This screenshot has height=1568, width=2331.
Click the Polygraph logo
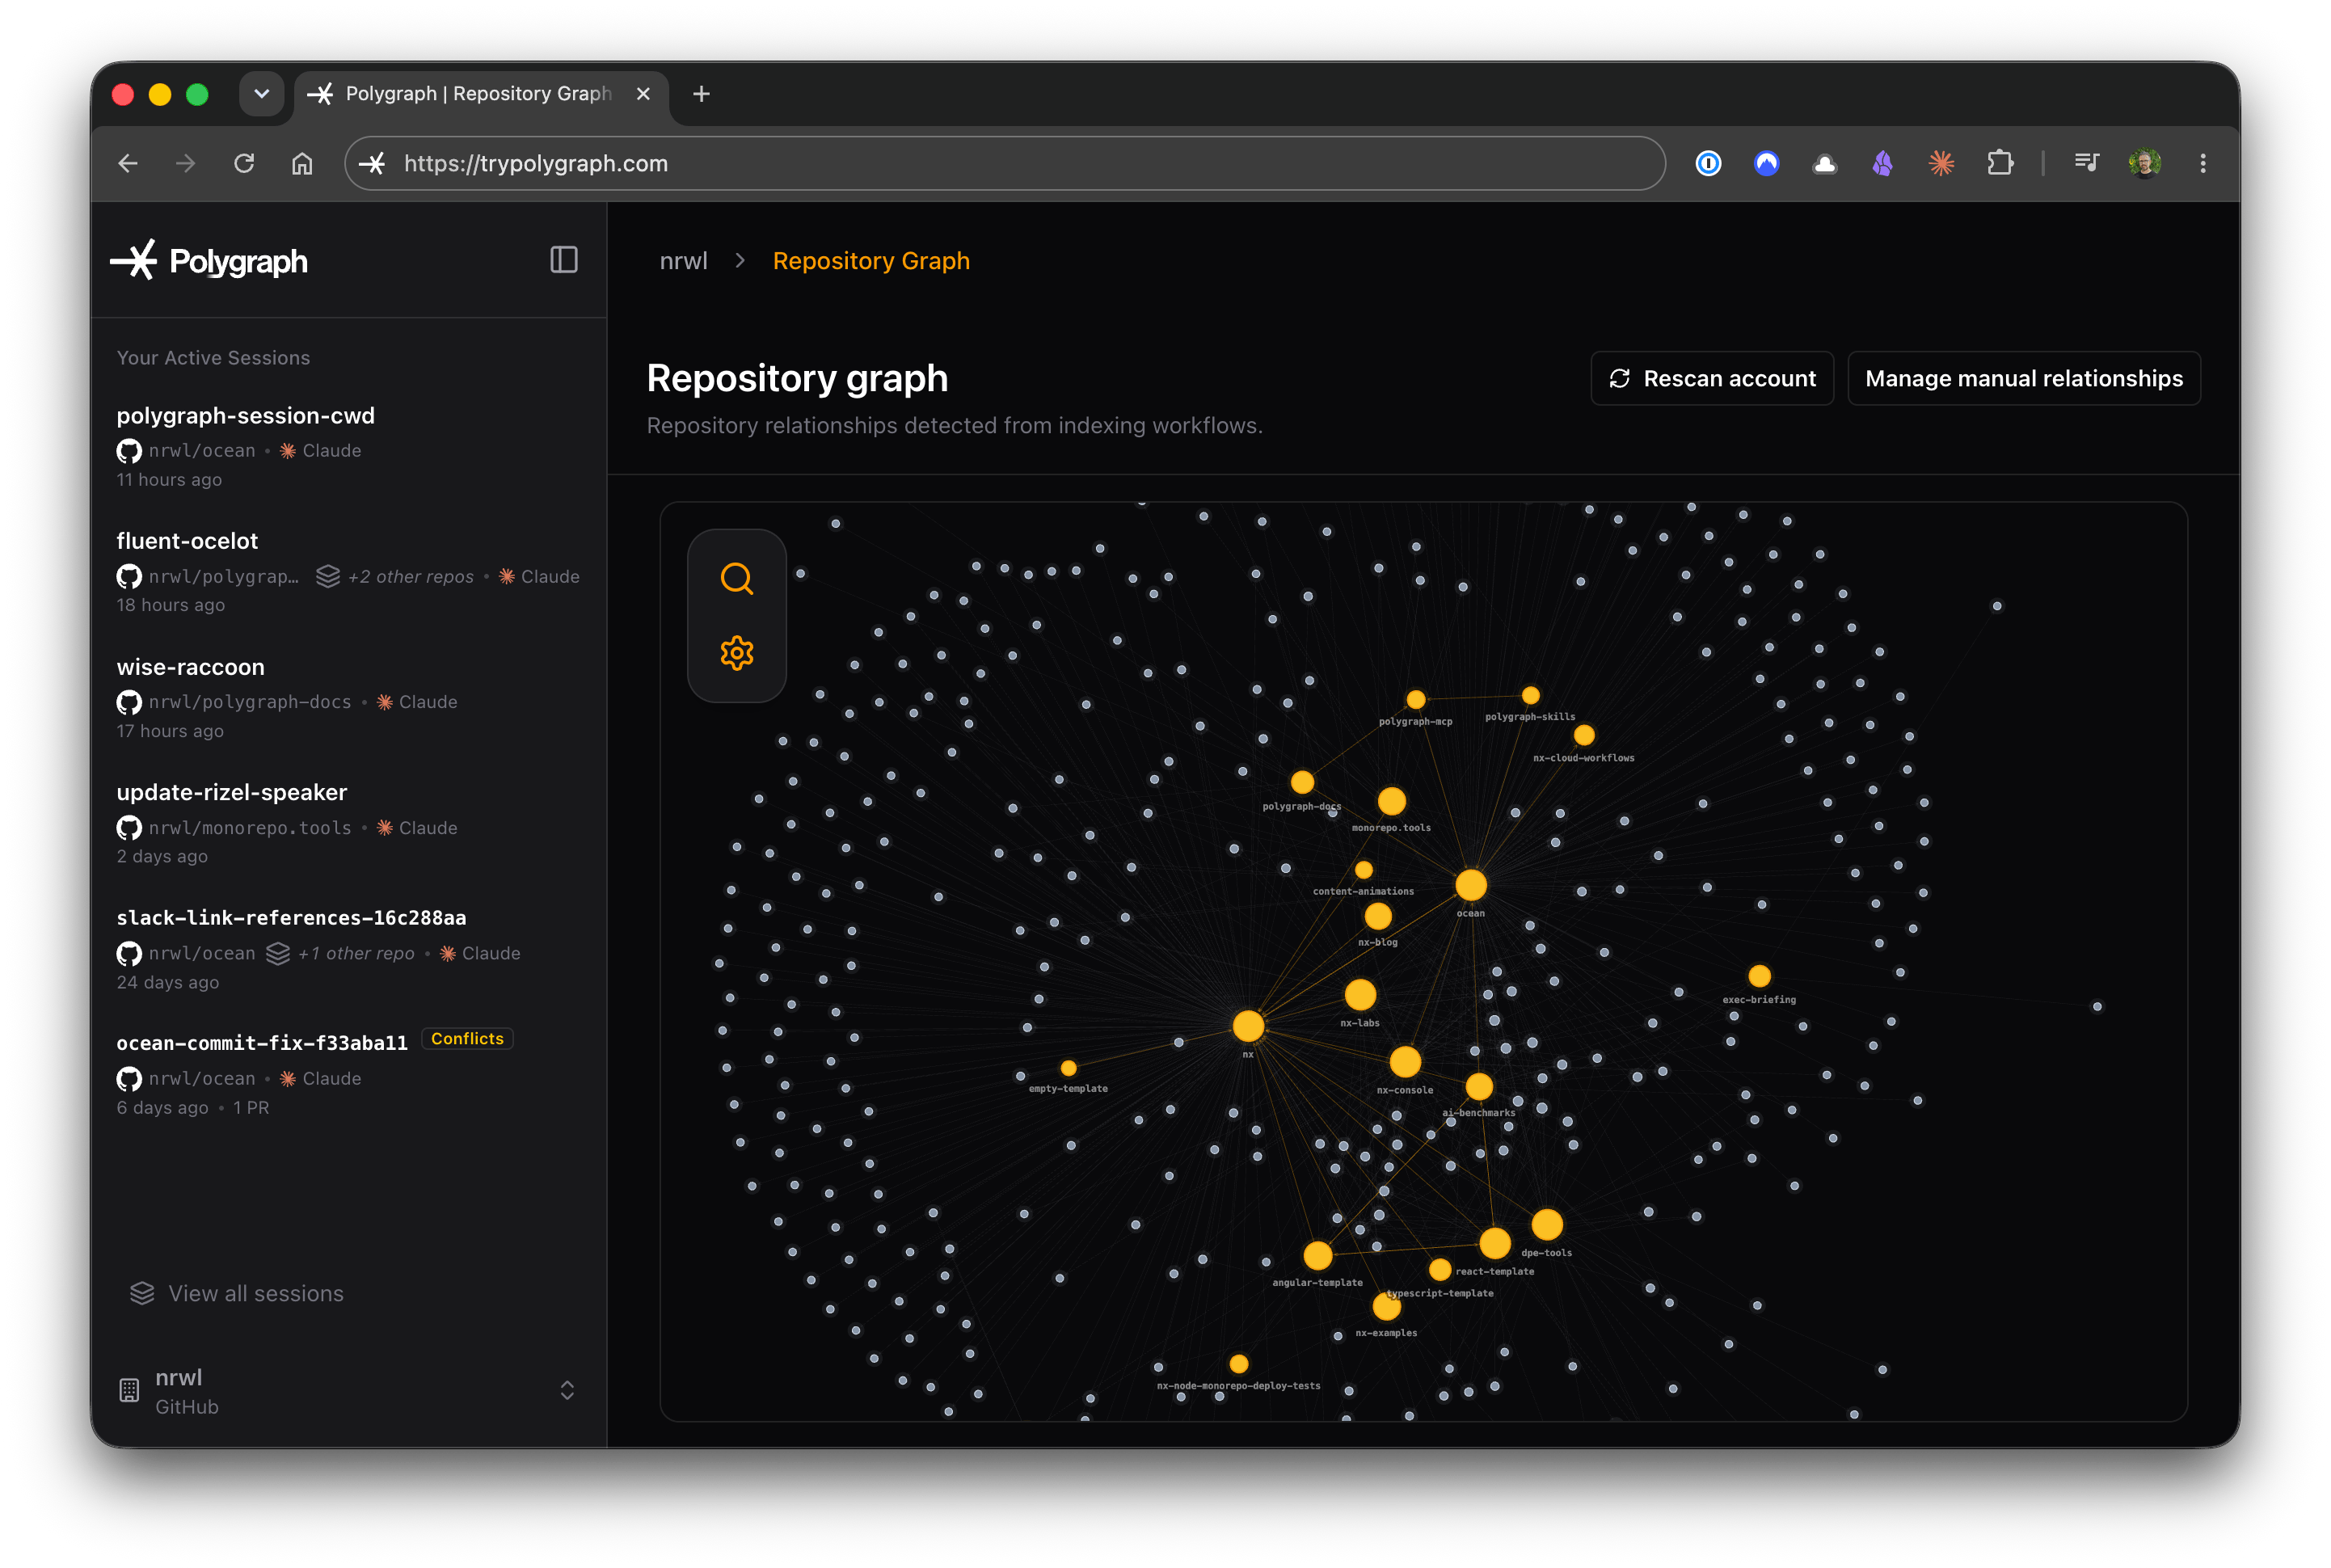209,260
